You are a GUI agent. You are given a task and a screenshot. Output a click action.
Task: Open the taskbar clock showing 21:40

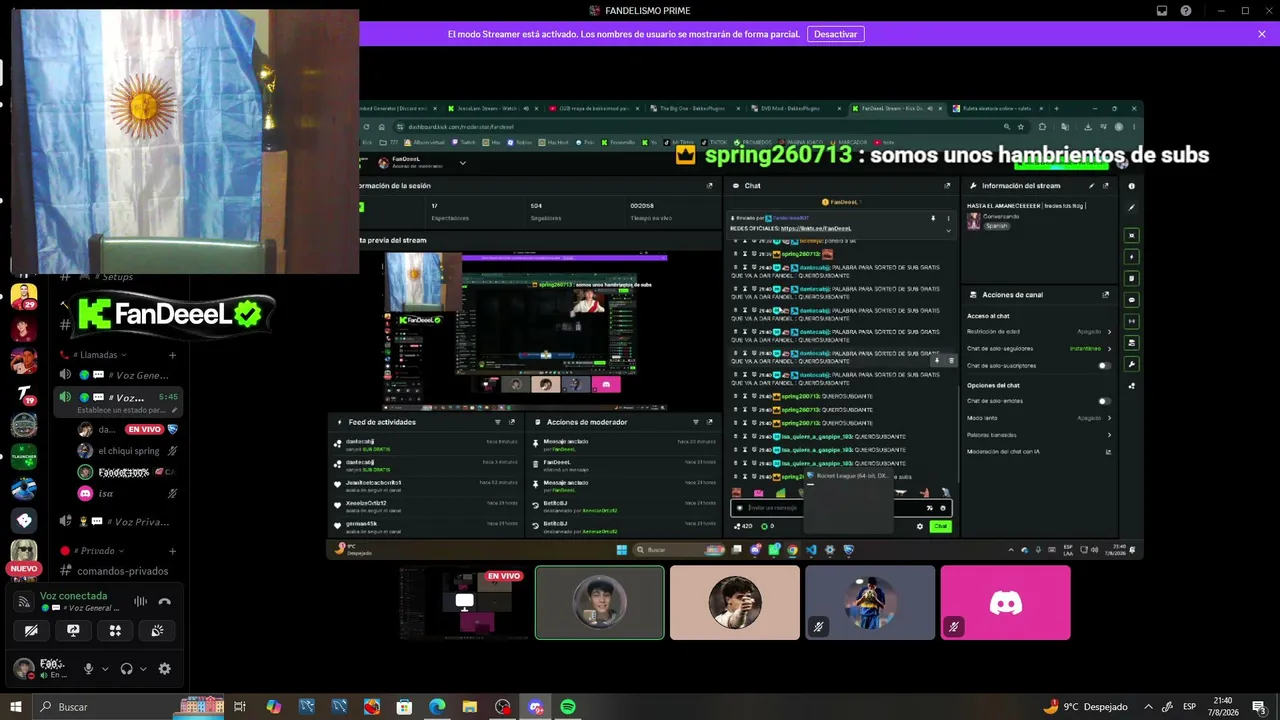pyautogui.click(x=1222, y=707)
